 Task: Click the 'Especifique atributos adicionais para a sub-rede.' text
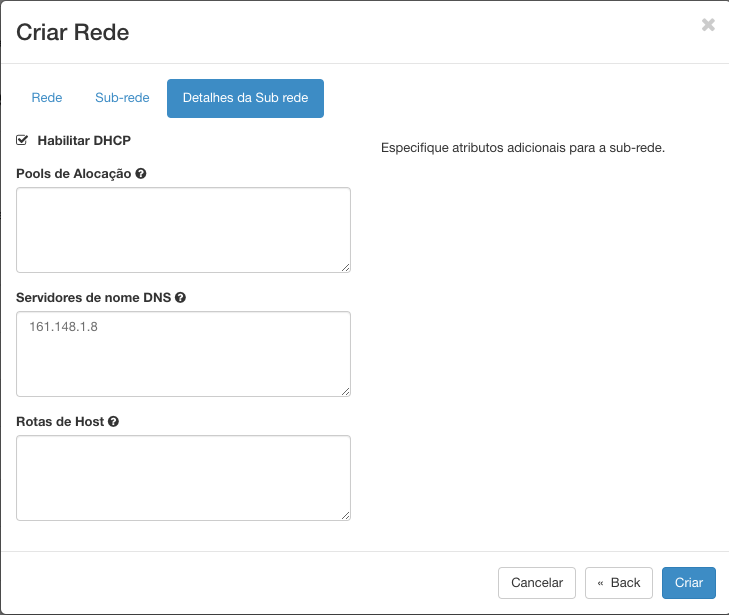click(523, 148)
